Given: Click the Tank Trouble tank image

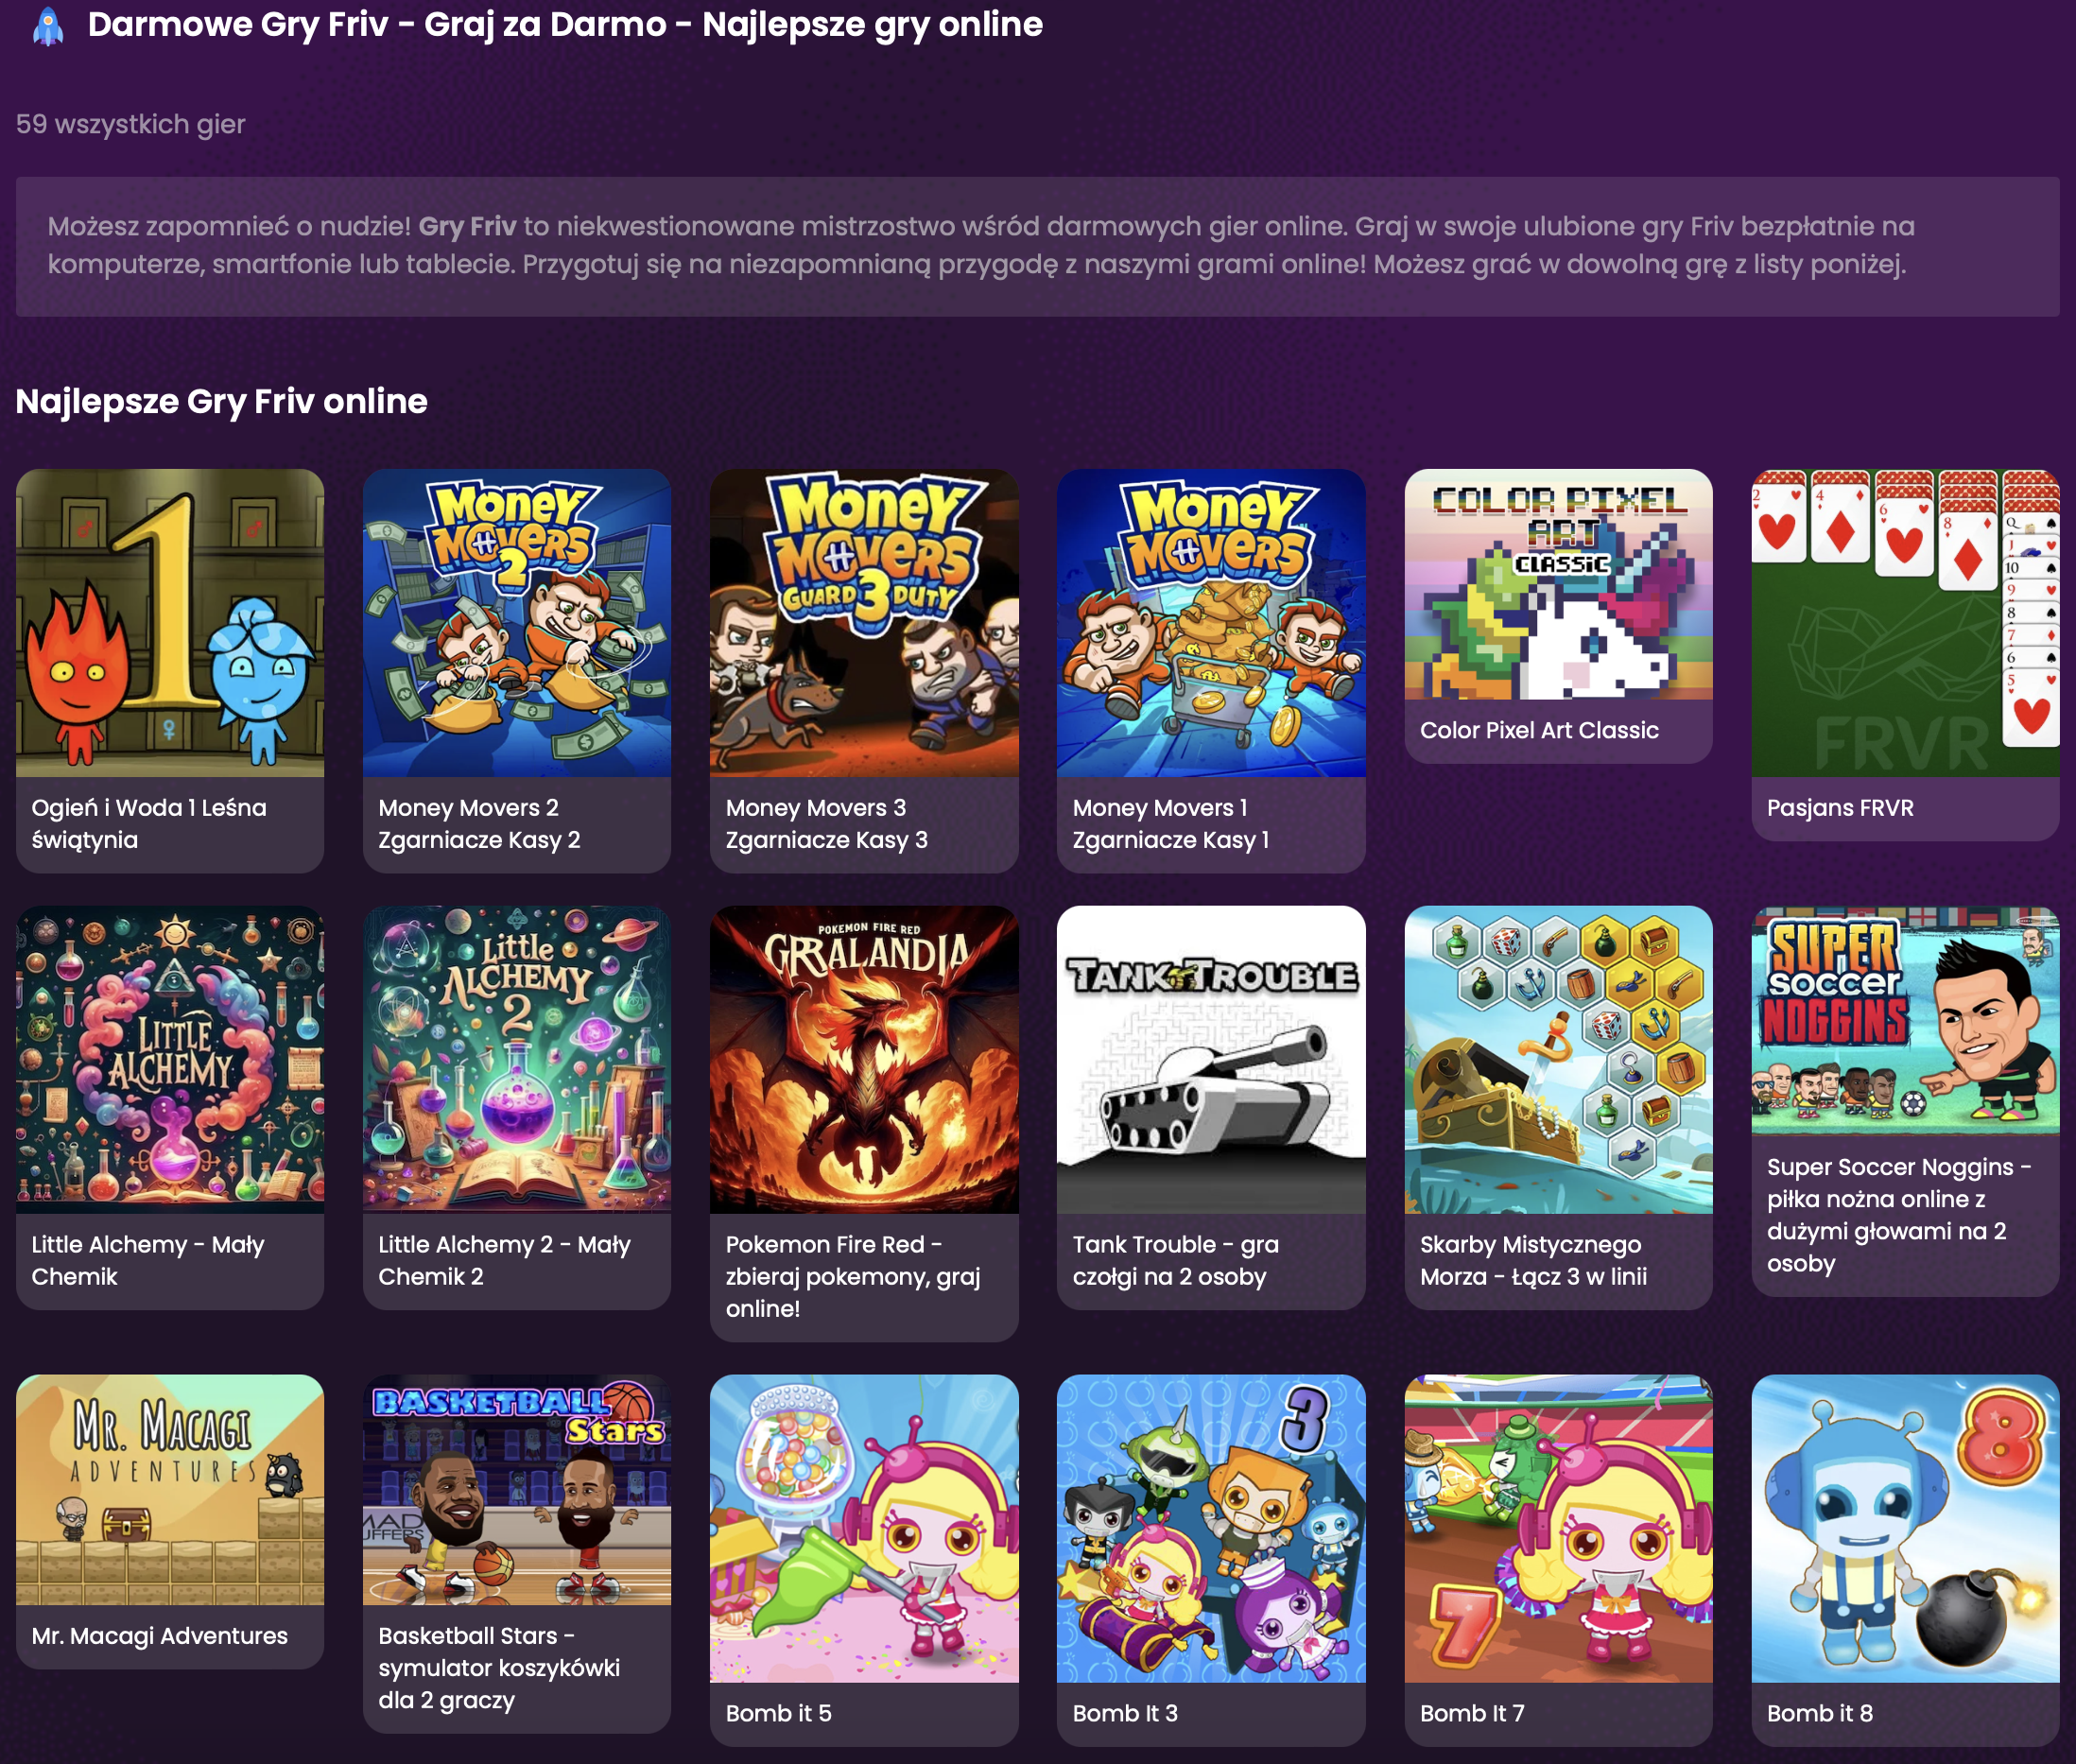Looking at the screenshot, I should [x=1210, y=1059].
